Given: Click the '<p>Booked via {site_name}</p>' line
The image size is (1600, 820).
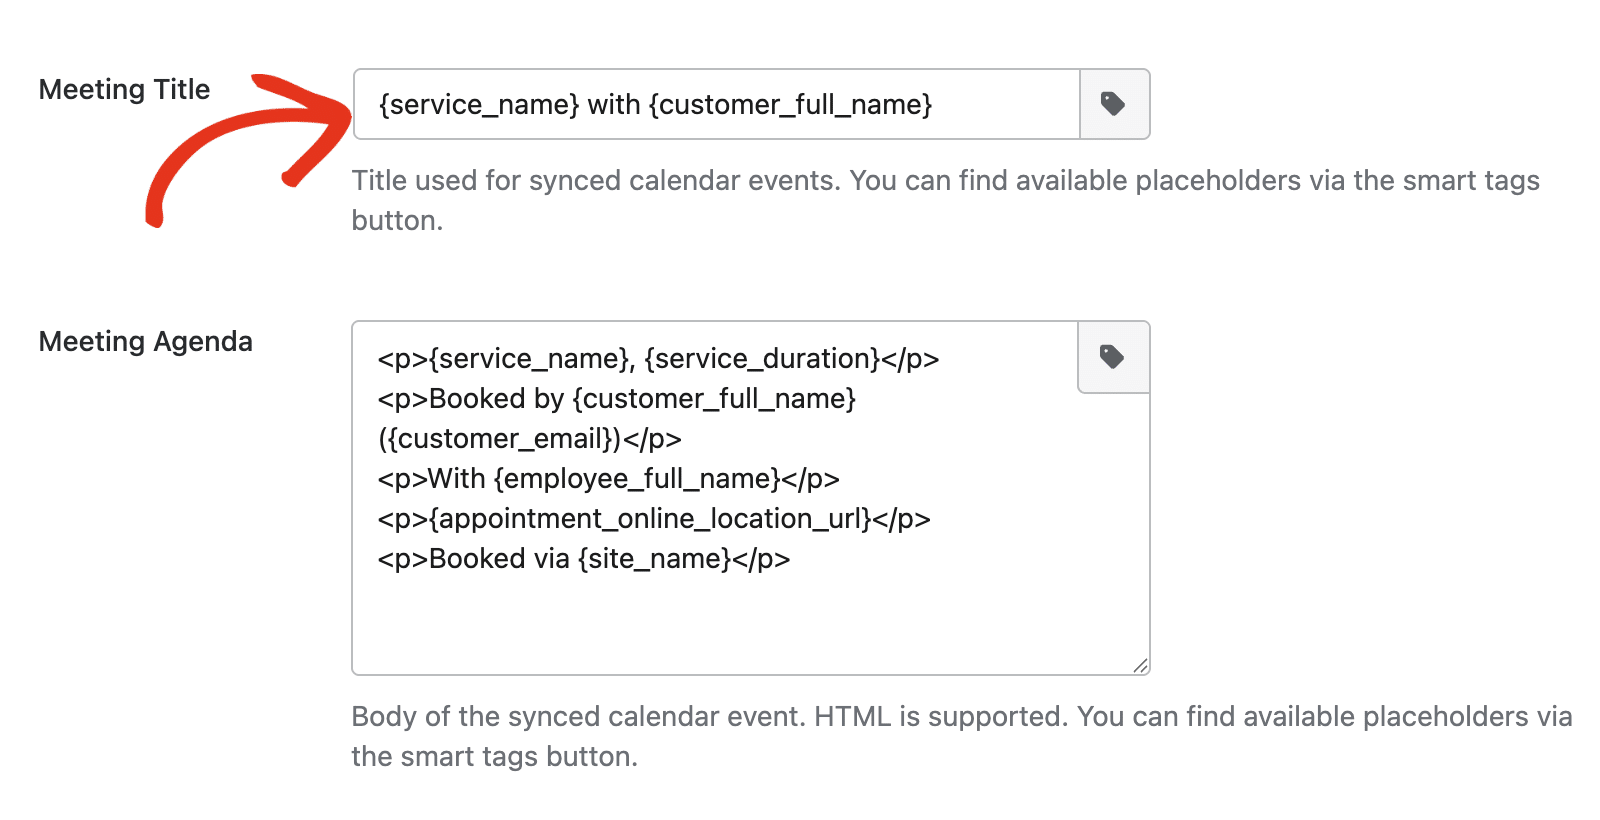Looking at the screenshot, I should coord(584,559).
